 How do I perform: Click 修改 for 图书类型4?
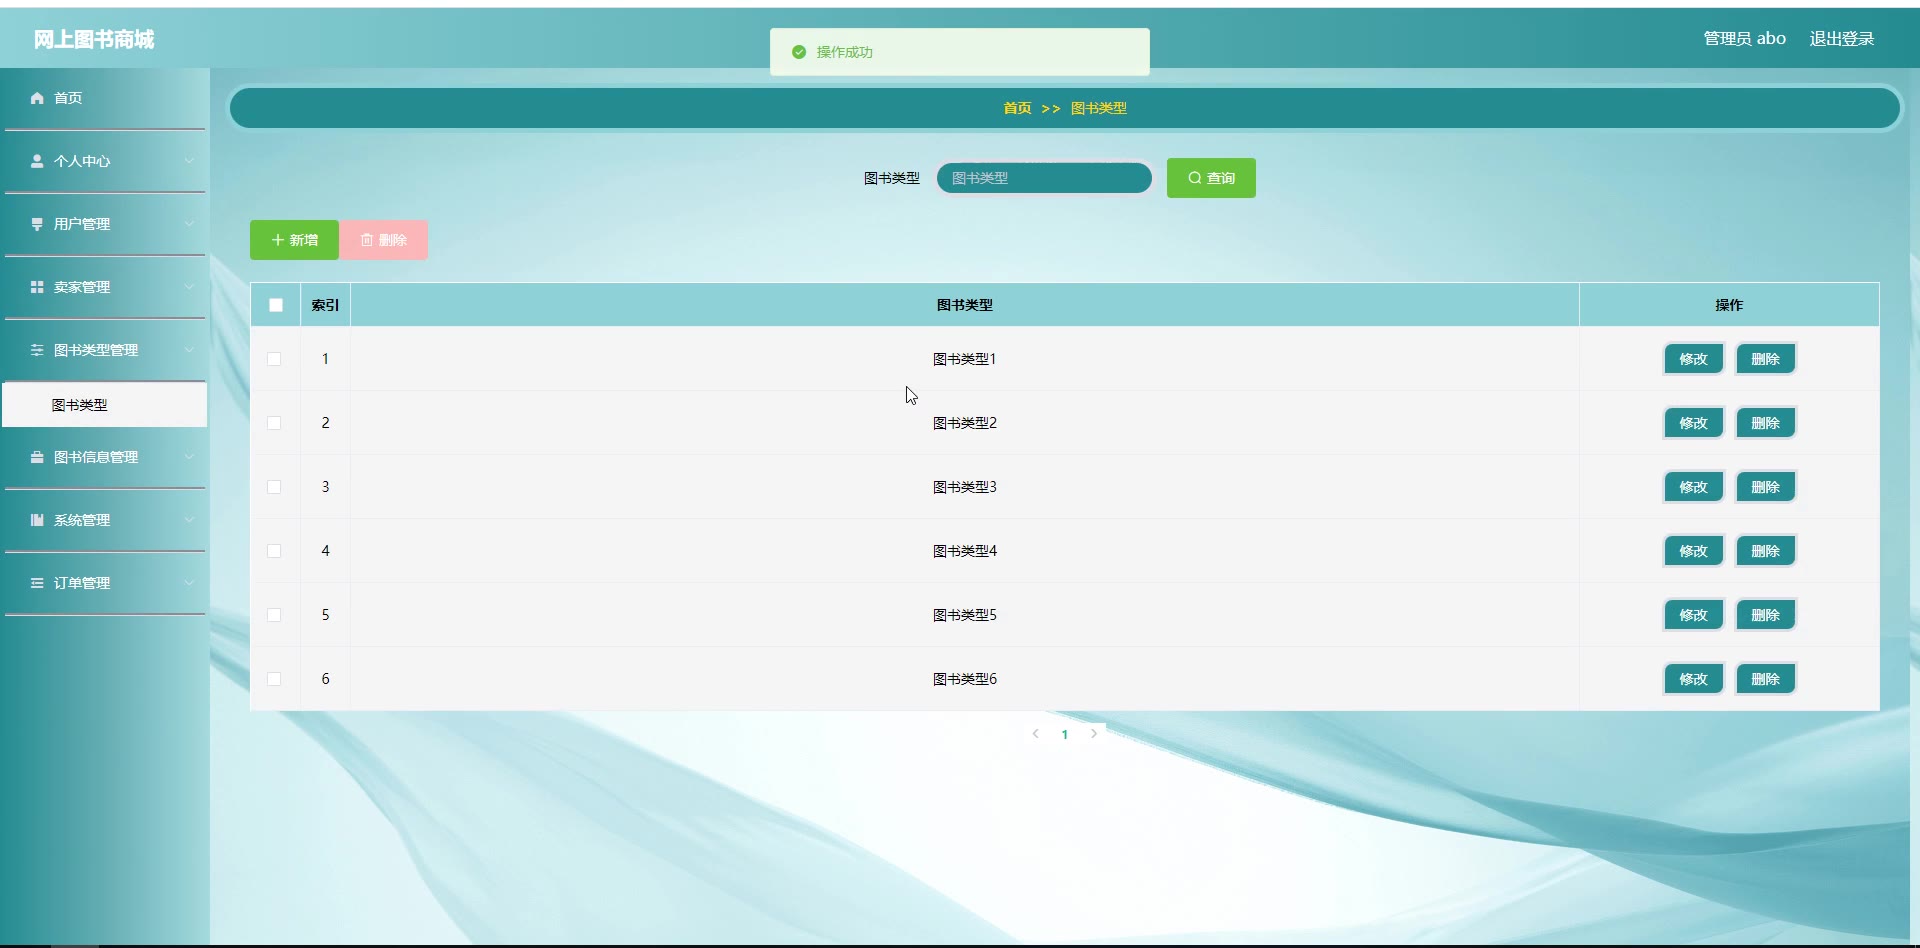1693,551
